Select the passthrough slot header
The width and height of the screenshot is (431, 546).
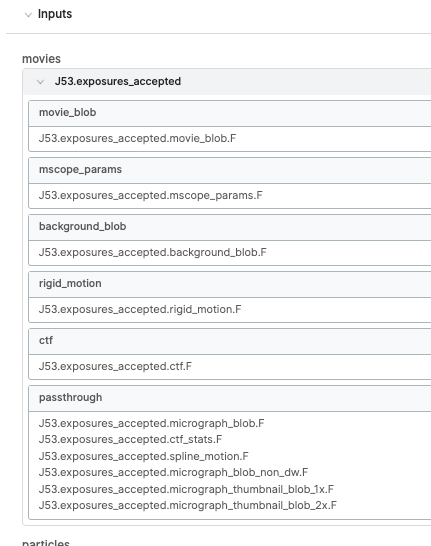[x=230, y=398]
